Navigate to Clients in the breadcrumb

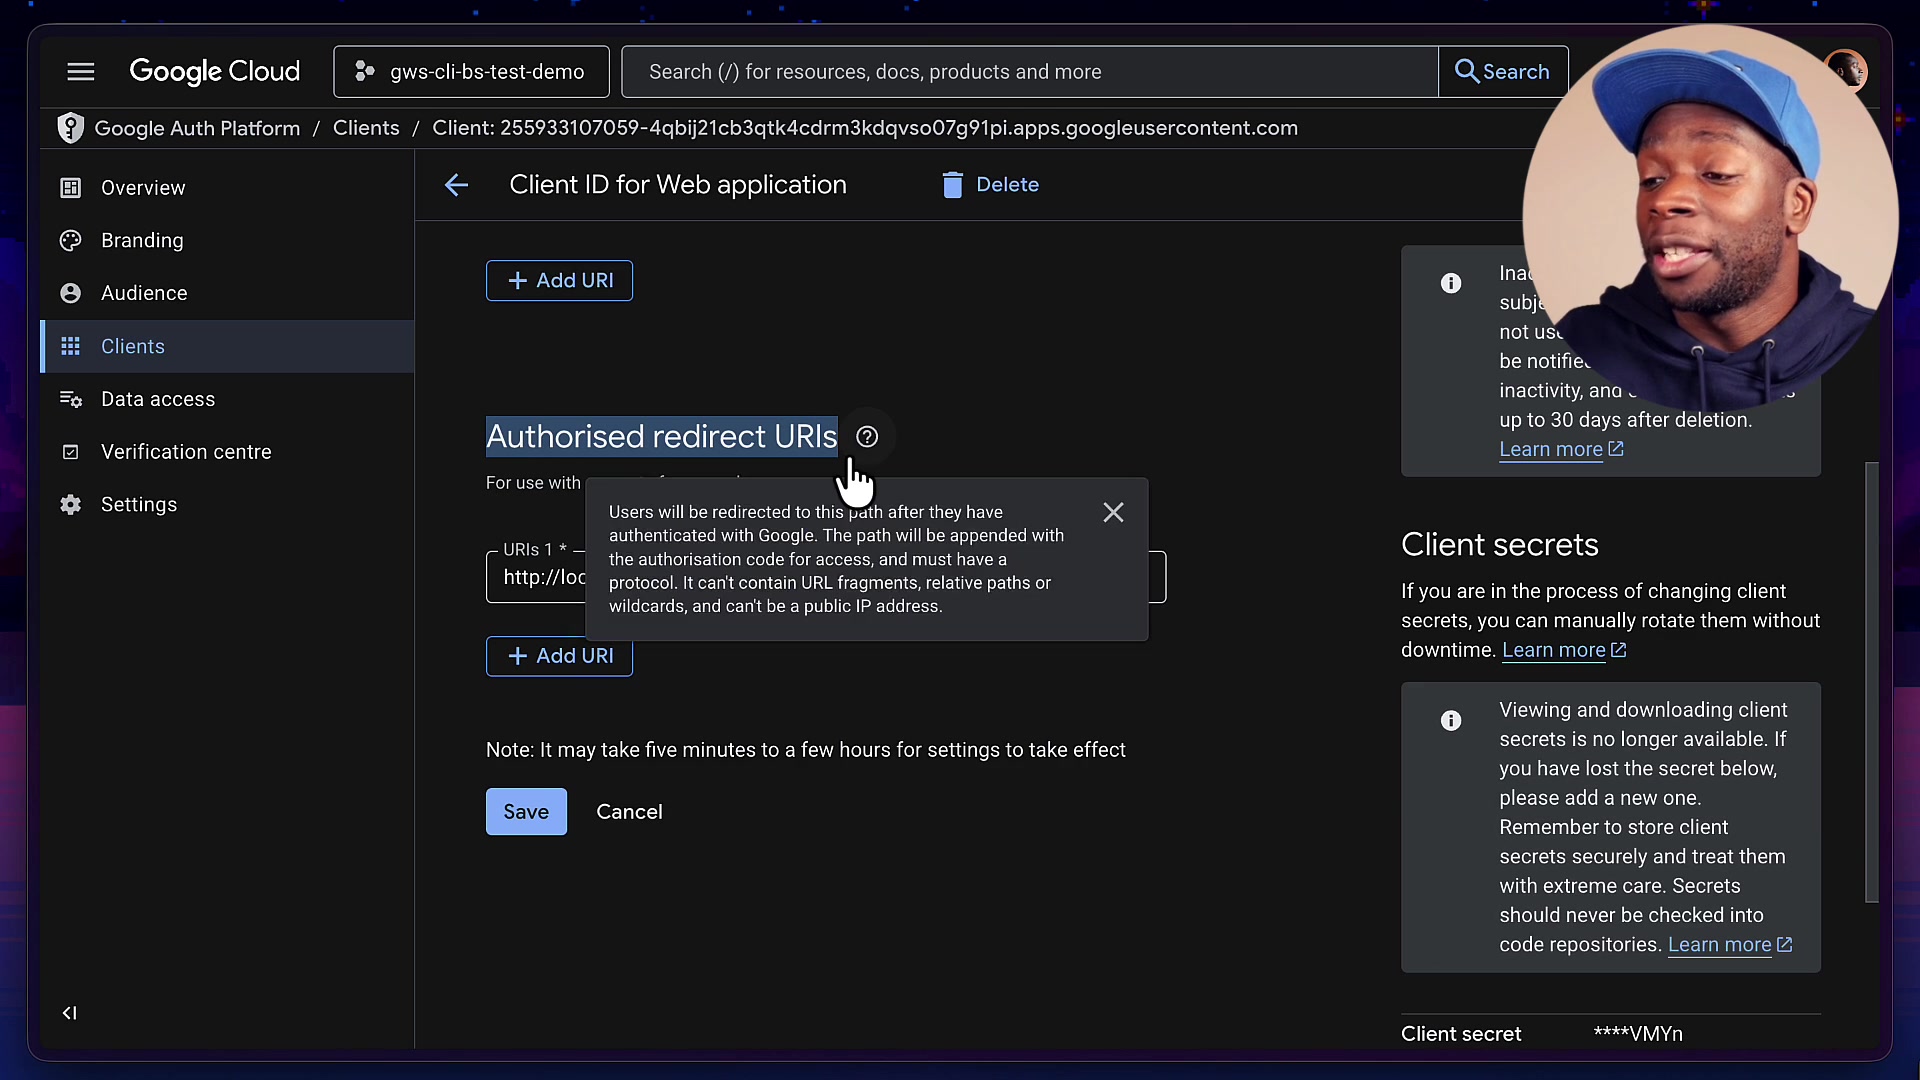click(x=365, y=128)
